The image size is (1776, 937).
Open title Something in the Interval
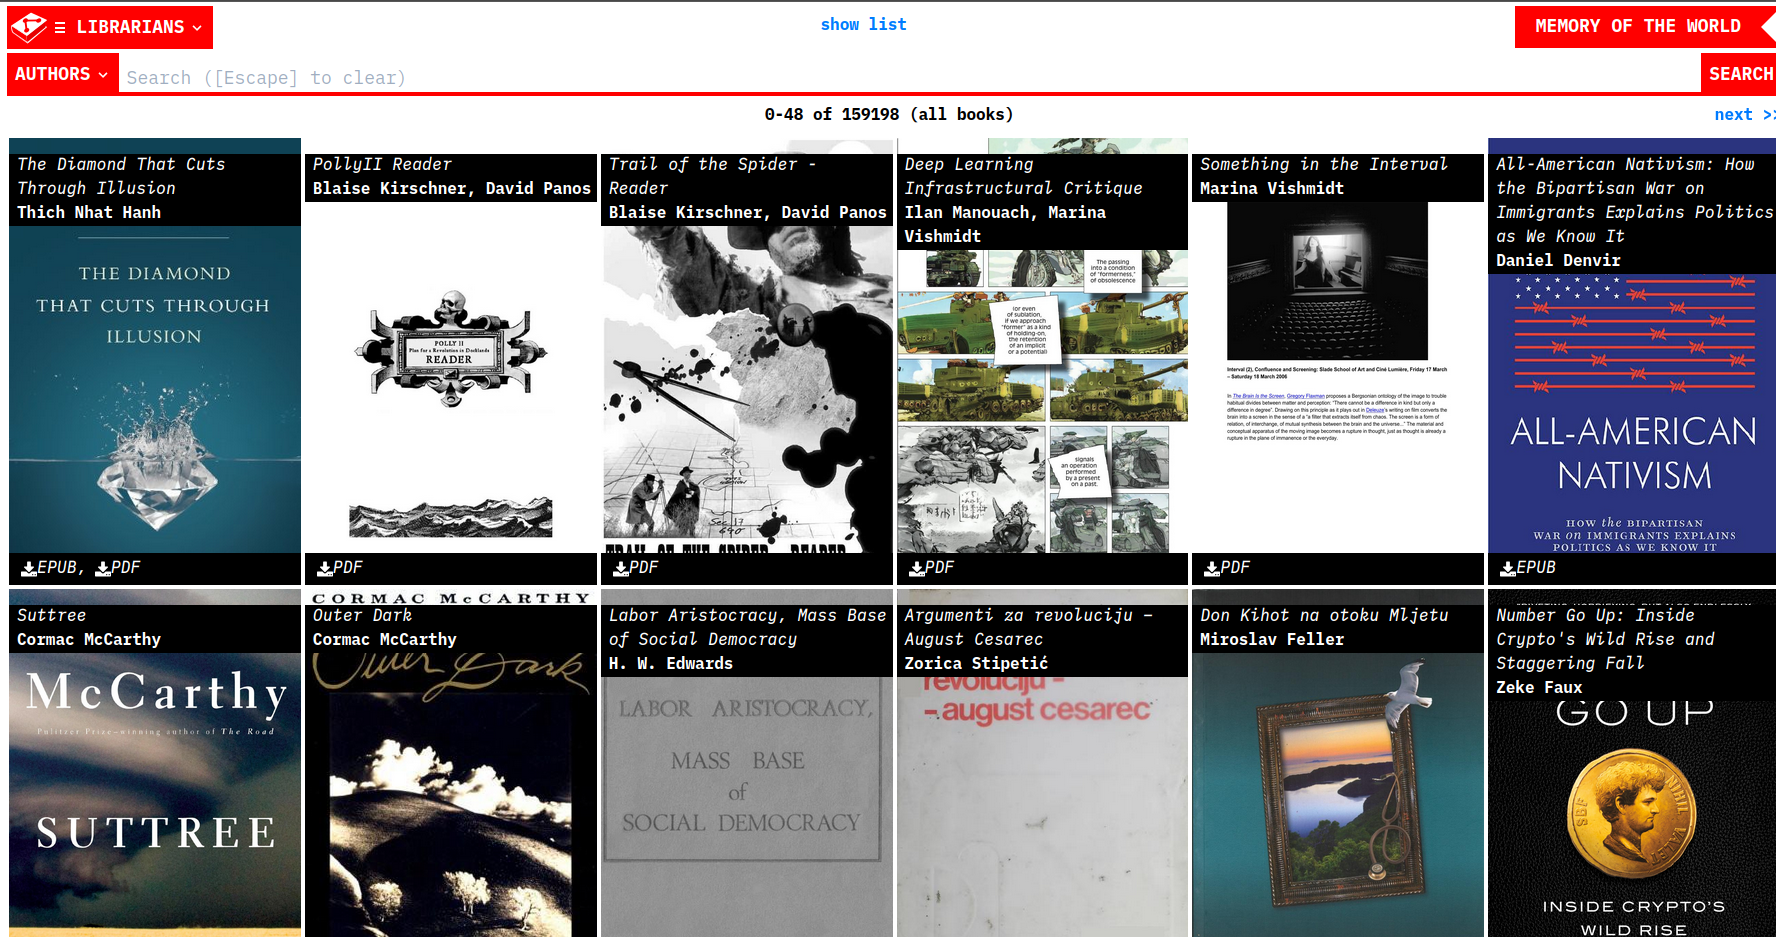(1324, 164)
